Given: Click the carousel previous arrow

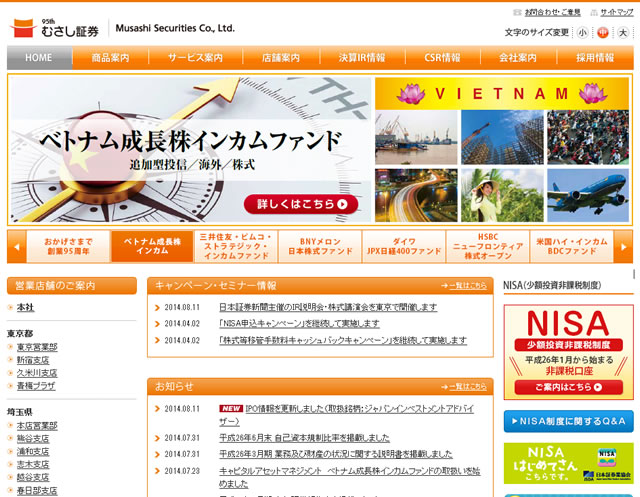Looking at the screenshot, I should point(17,246).
